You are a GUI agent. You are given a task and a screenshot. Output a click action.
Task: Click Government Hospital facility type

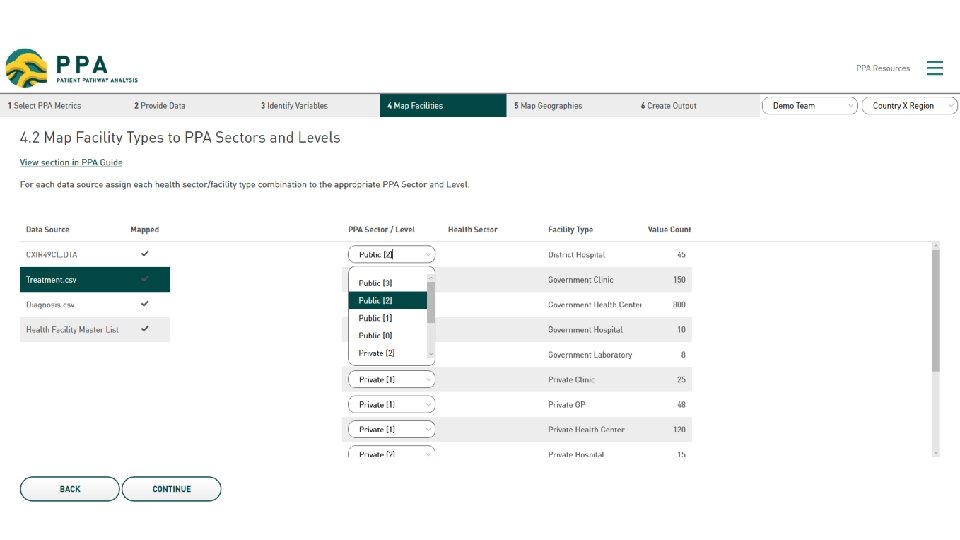(585, 330)
